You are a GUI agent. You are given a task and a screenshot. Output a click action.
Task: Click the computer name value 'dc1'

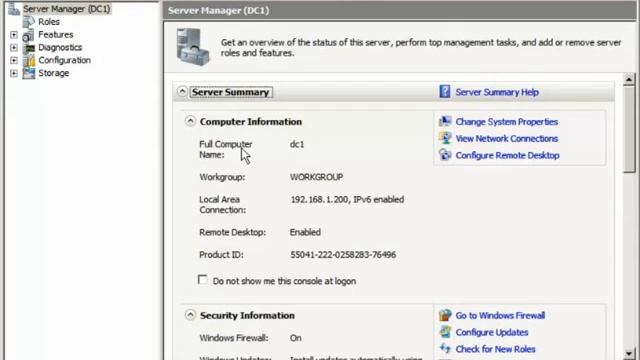pos(297,144)
